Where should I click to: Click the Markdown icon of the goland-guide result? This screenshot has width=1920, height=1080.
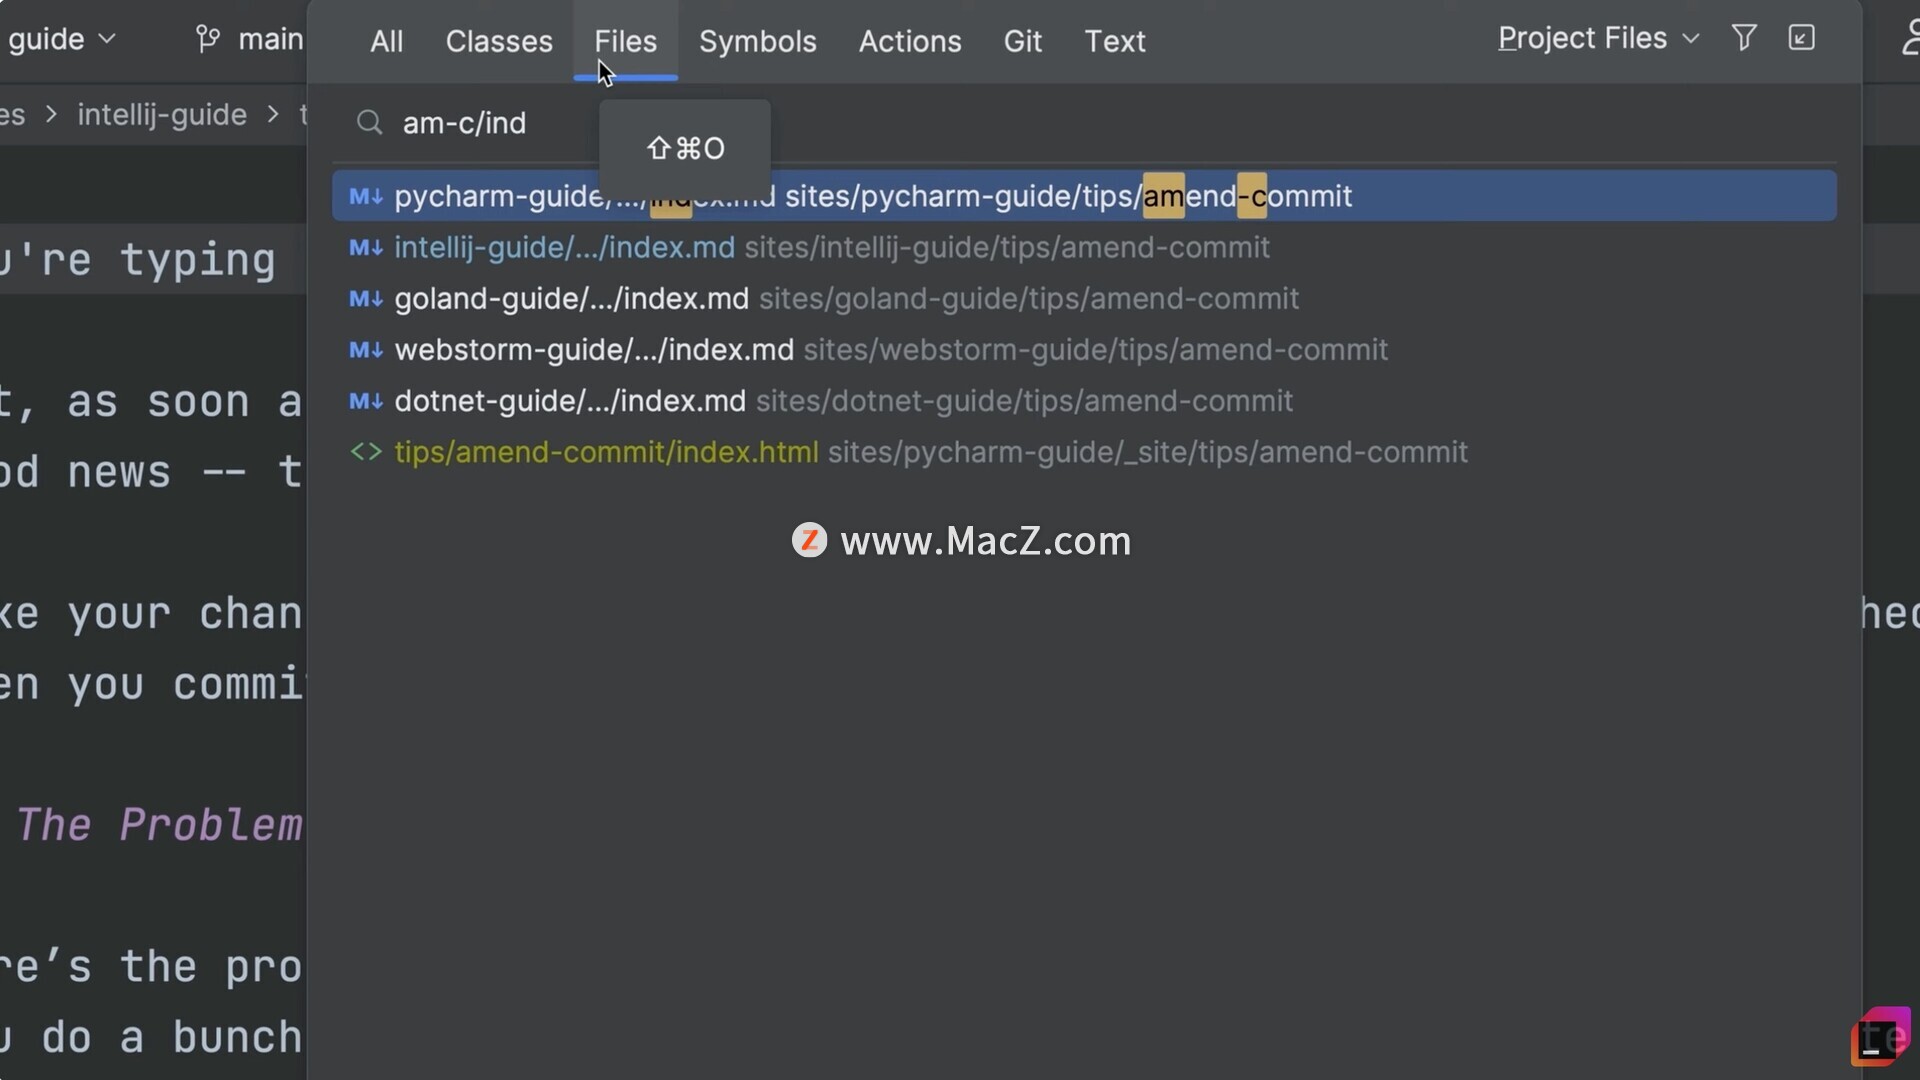click(365, 299)
